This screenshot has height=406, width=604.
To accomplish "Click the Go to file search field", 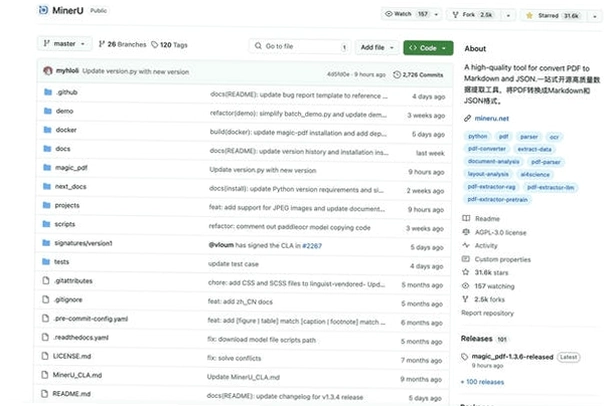I will pyautogui.click(x=300, y=47).
